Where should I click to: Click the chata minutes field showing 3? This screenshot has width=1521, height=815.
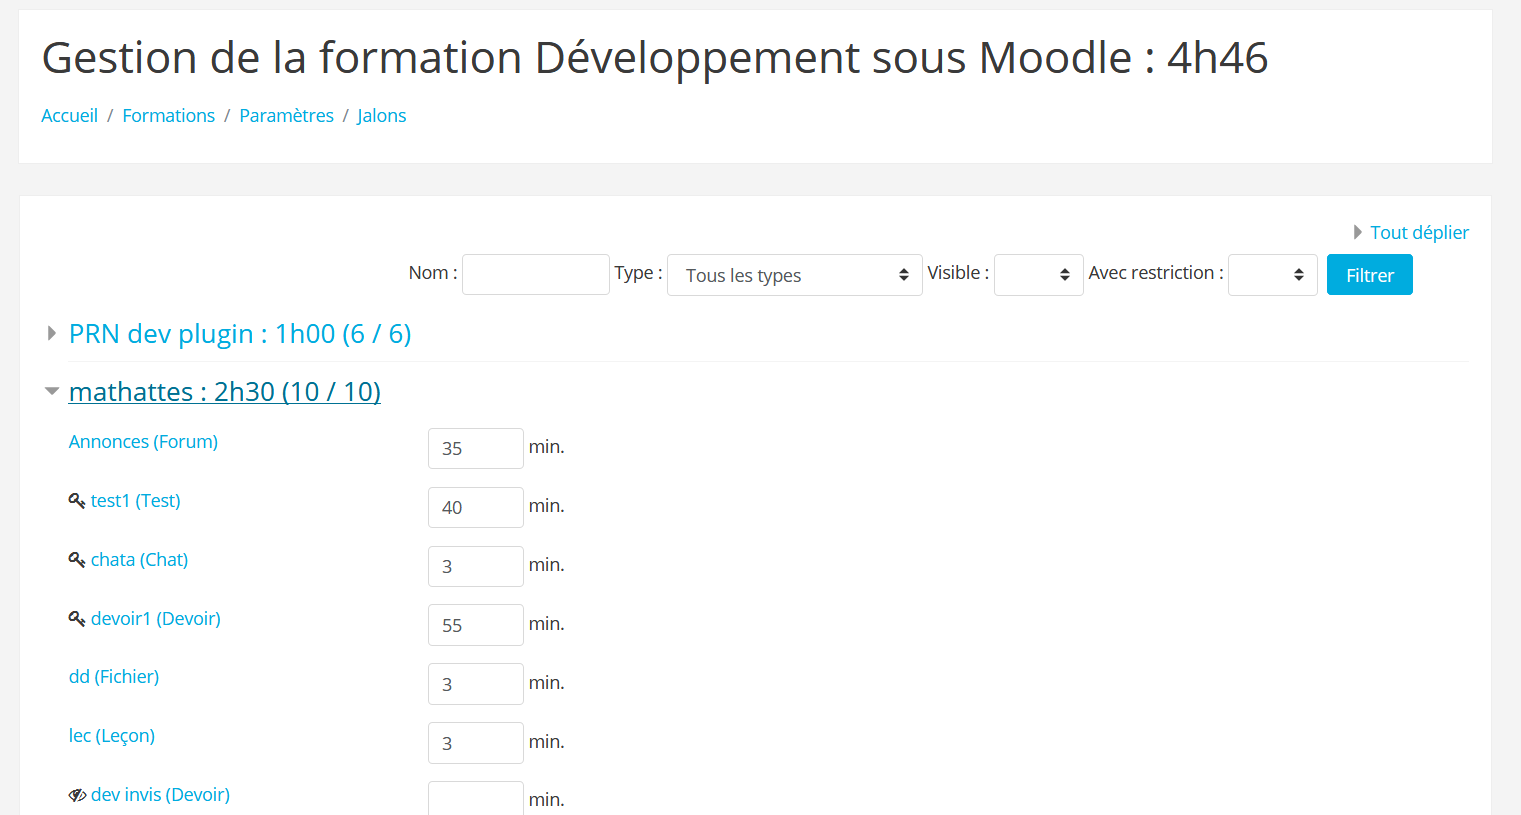click(475, 566)
